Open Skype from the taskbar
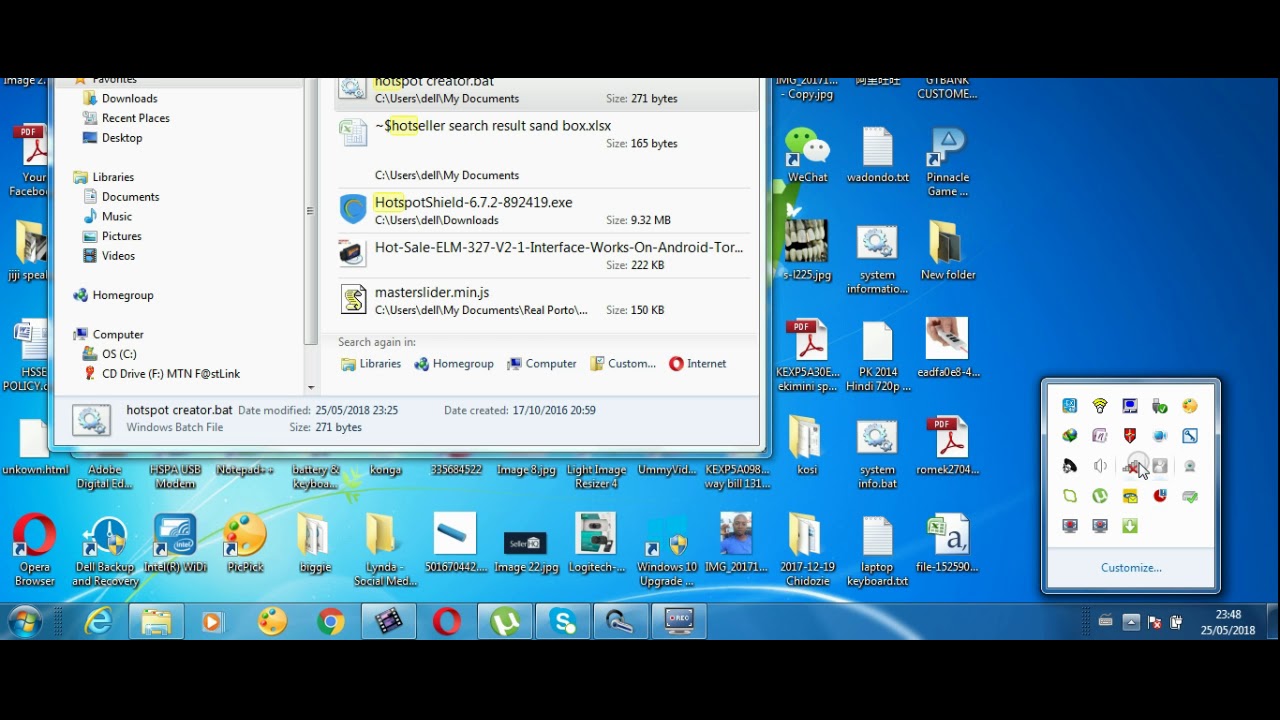The image size is (1280, 720). (x=564, y=622)
